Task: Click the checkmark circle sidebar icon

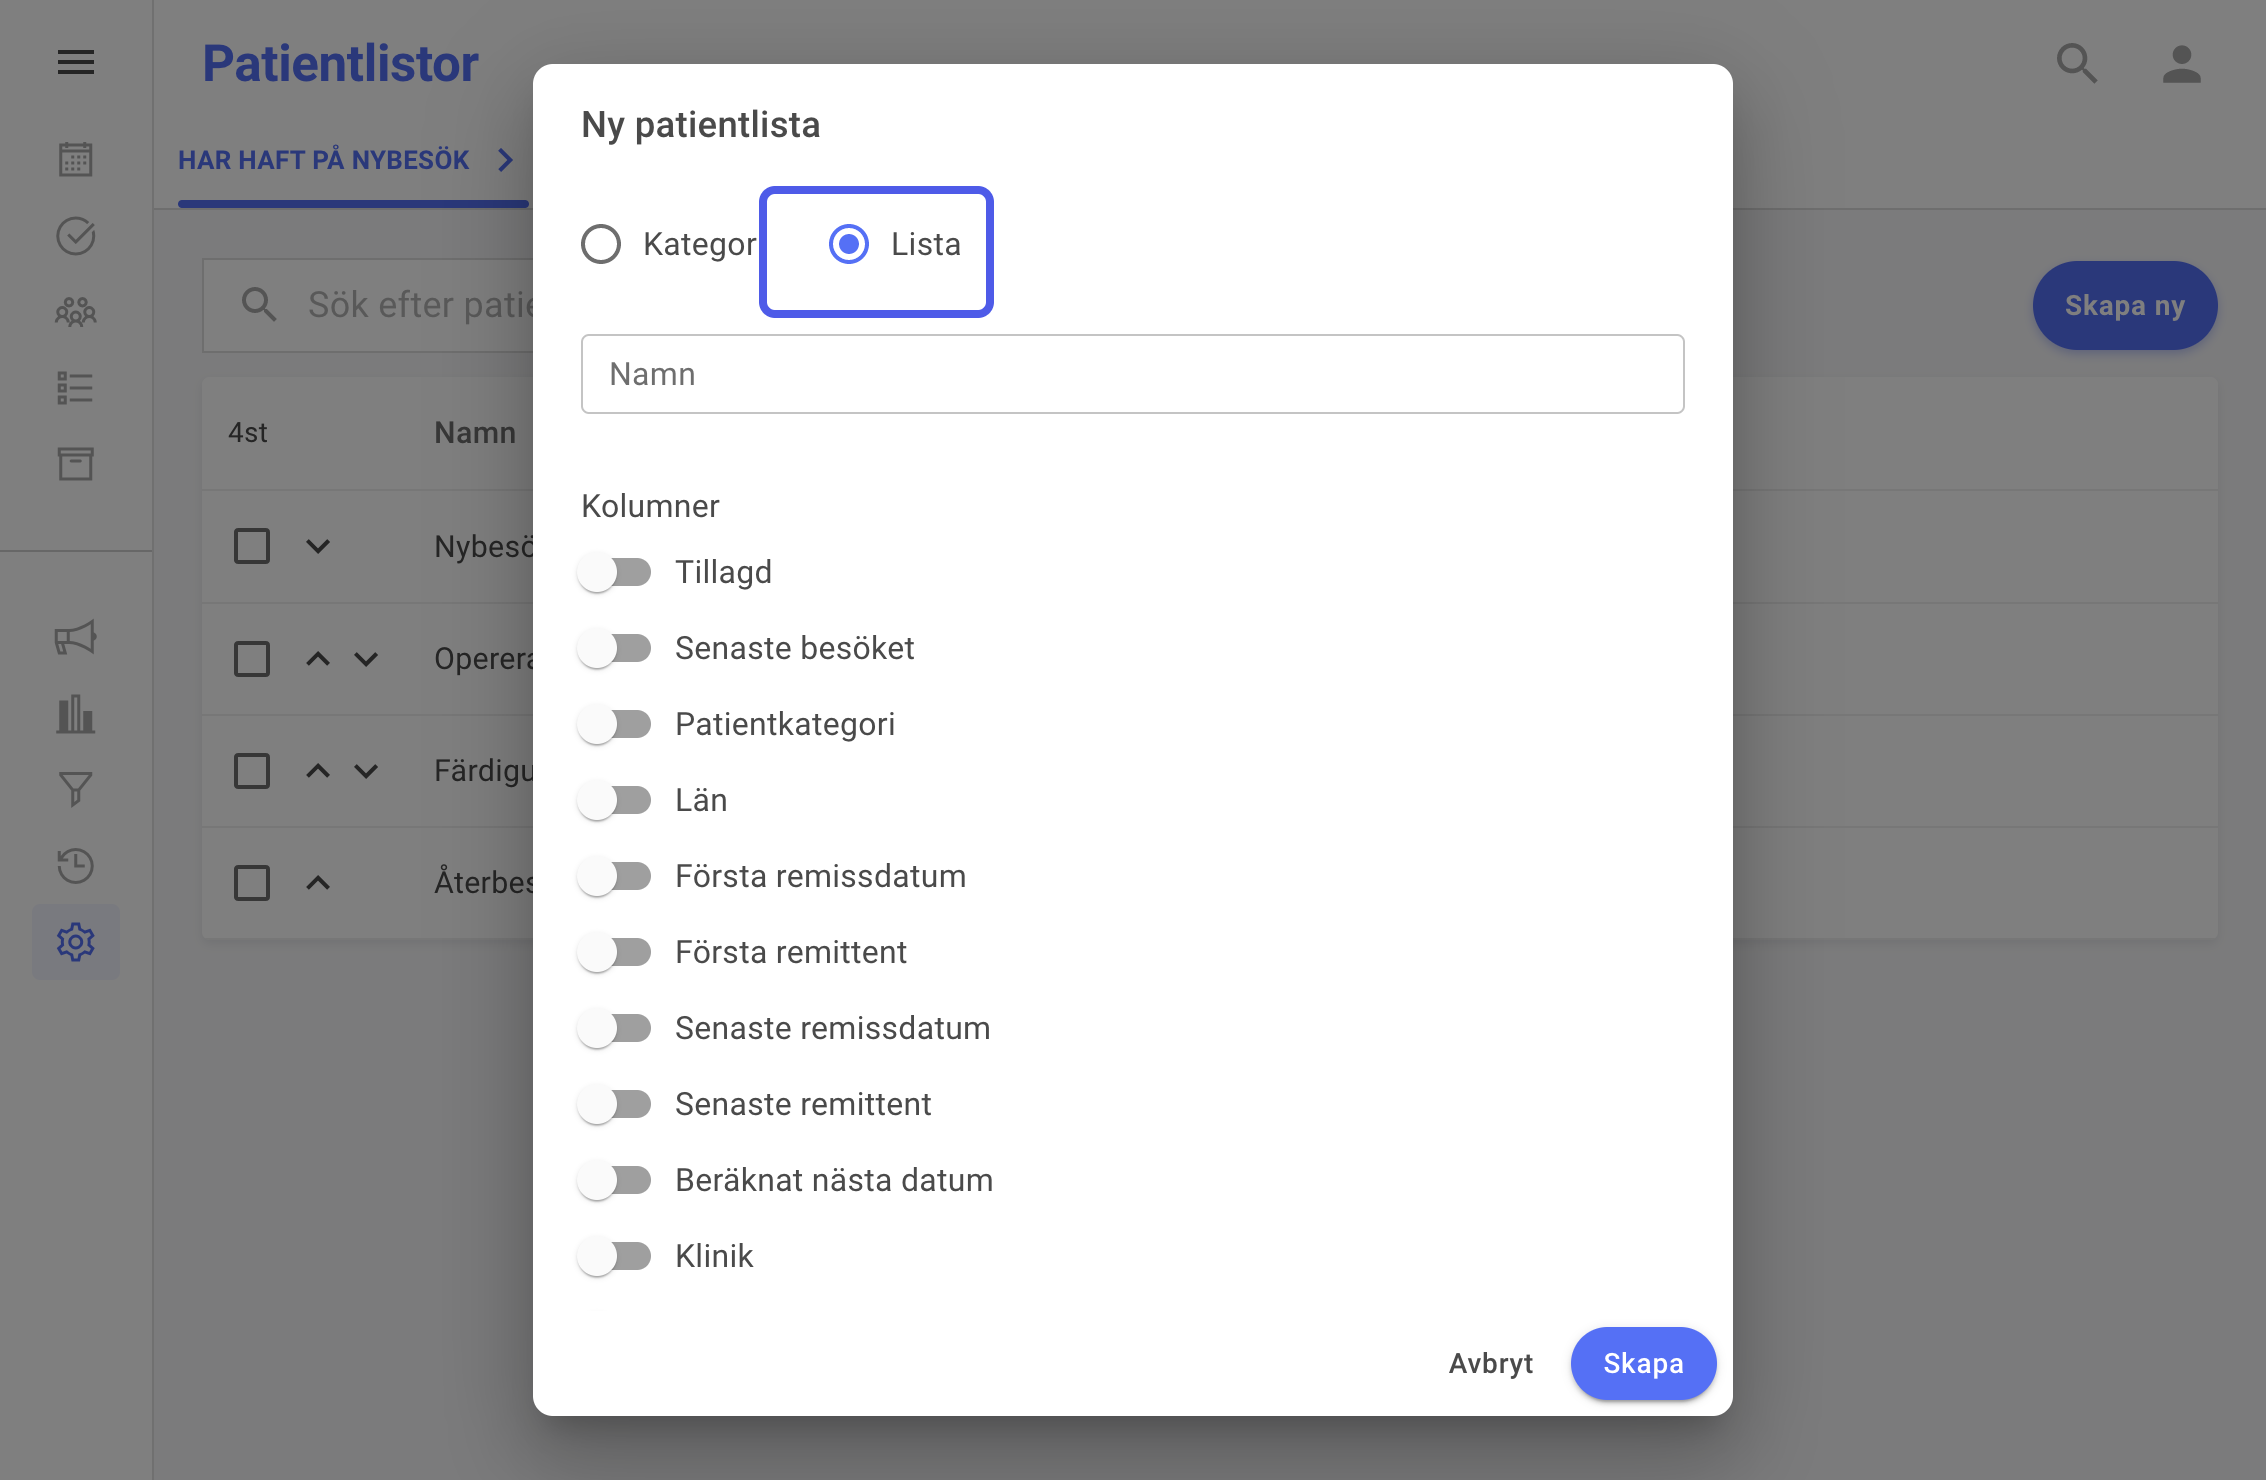Action: (x=76, y=236)
